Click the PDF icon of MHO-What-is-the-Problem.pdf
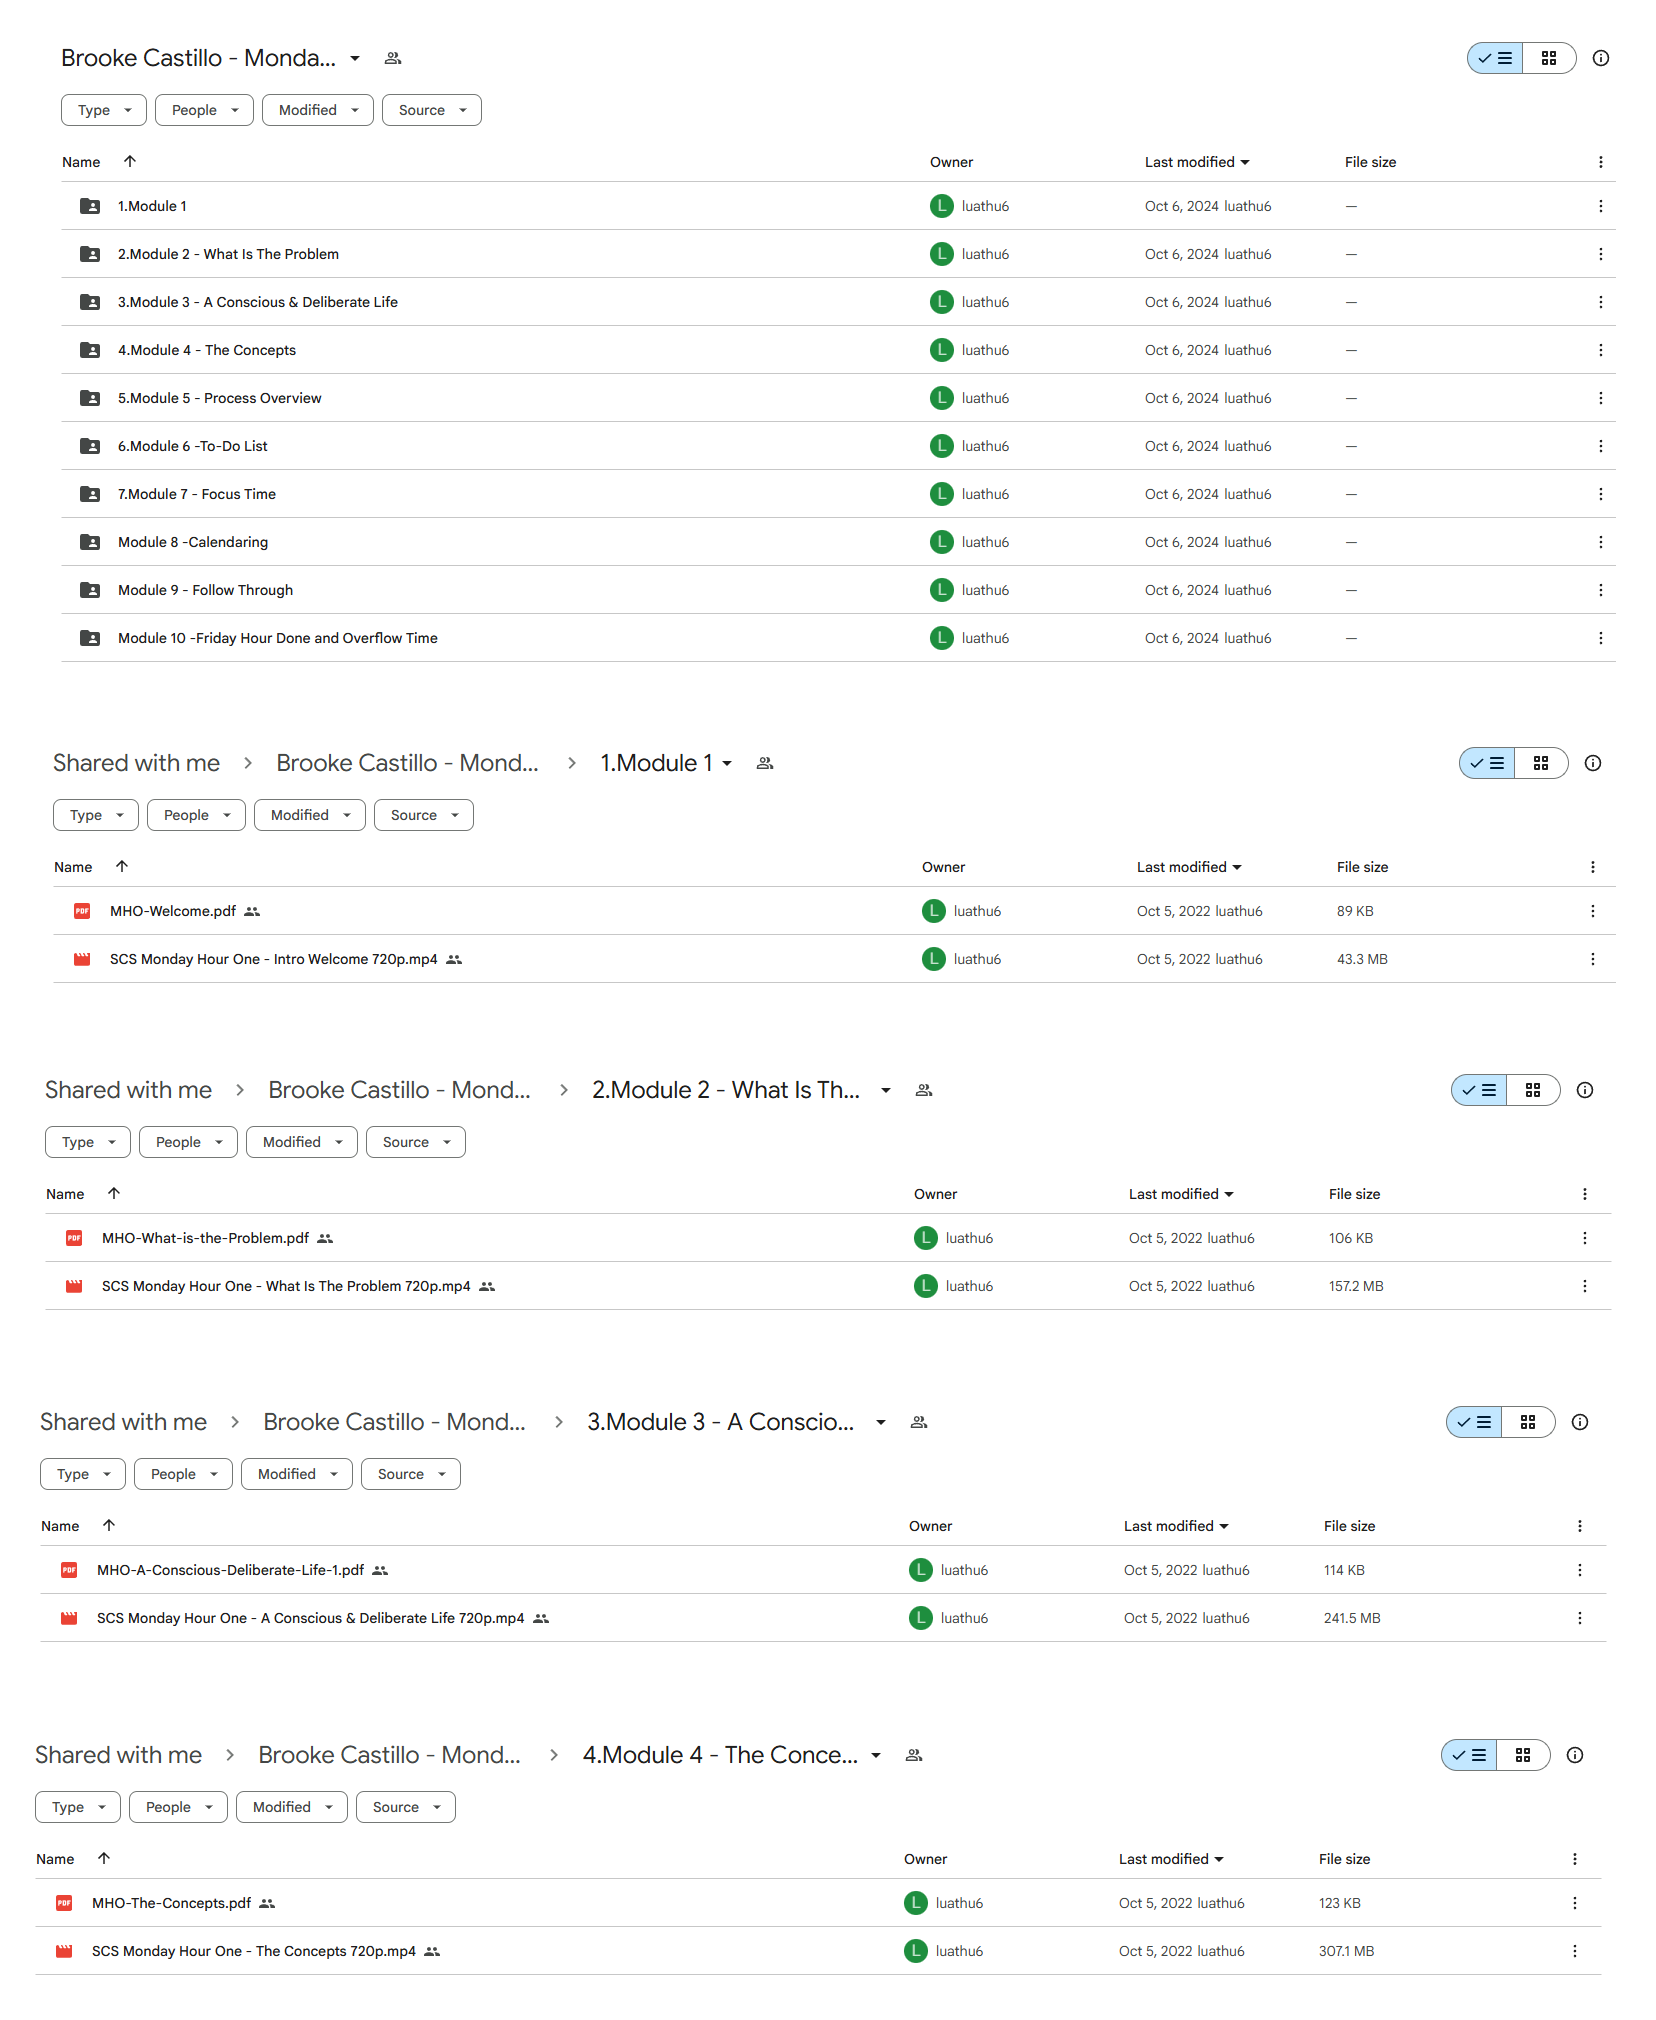 (x=74, y=1238)
